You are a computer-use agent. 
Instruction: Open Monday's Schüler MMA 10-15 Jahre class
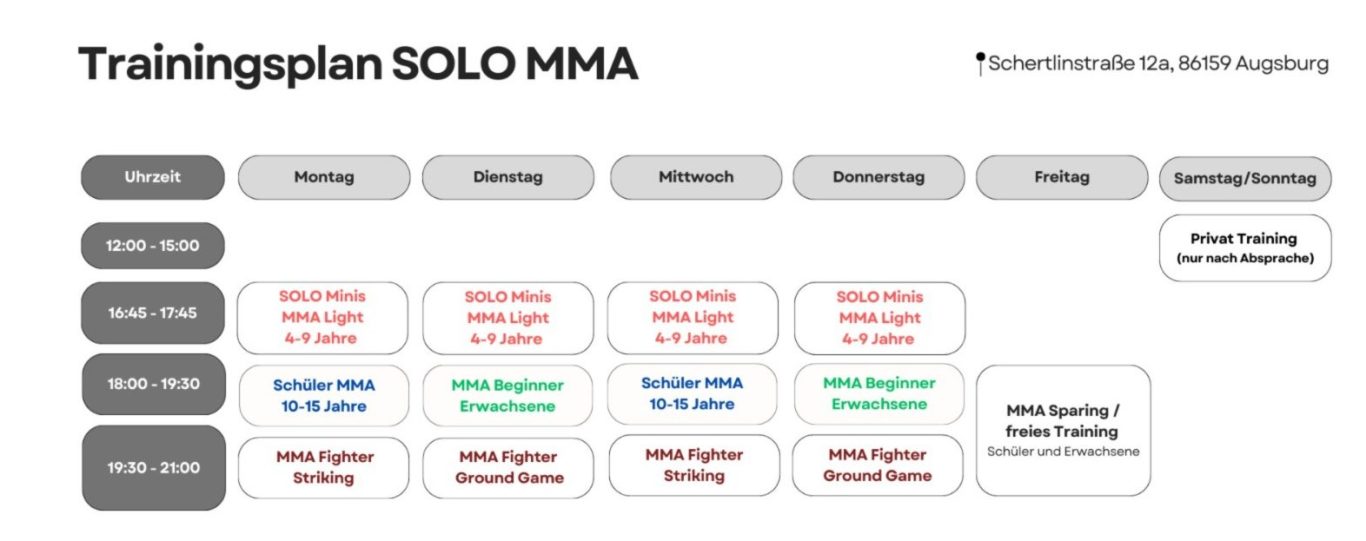(x=322, y=396)
